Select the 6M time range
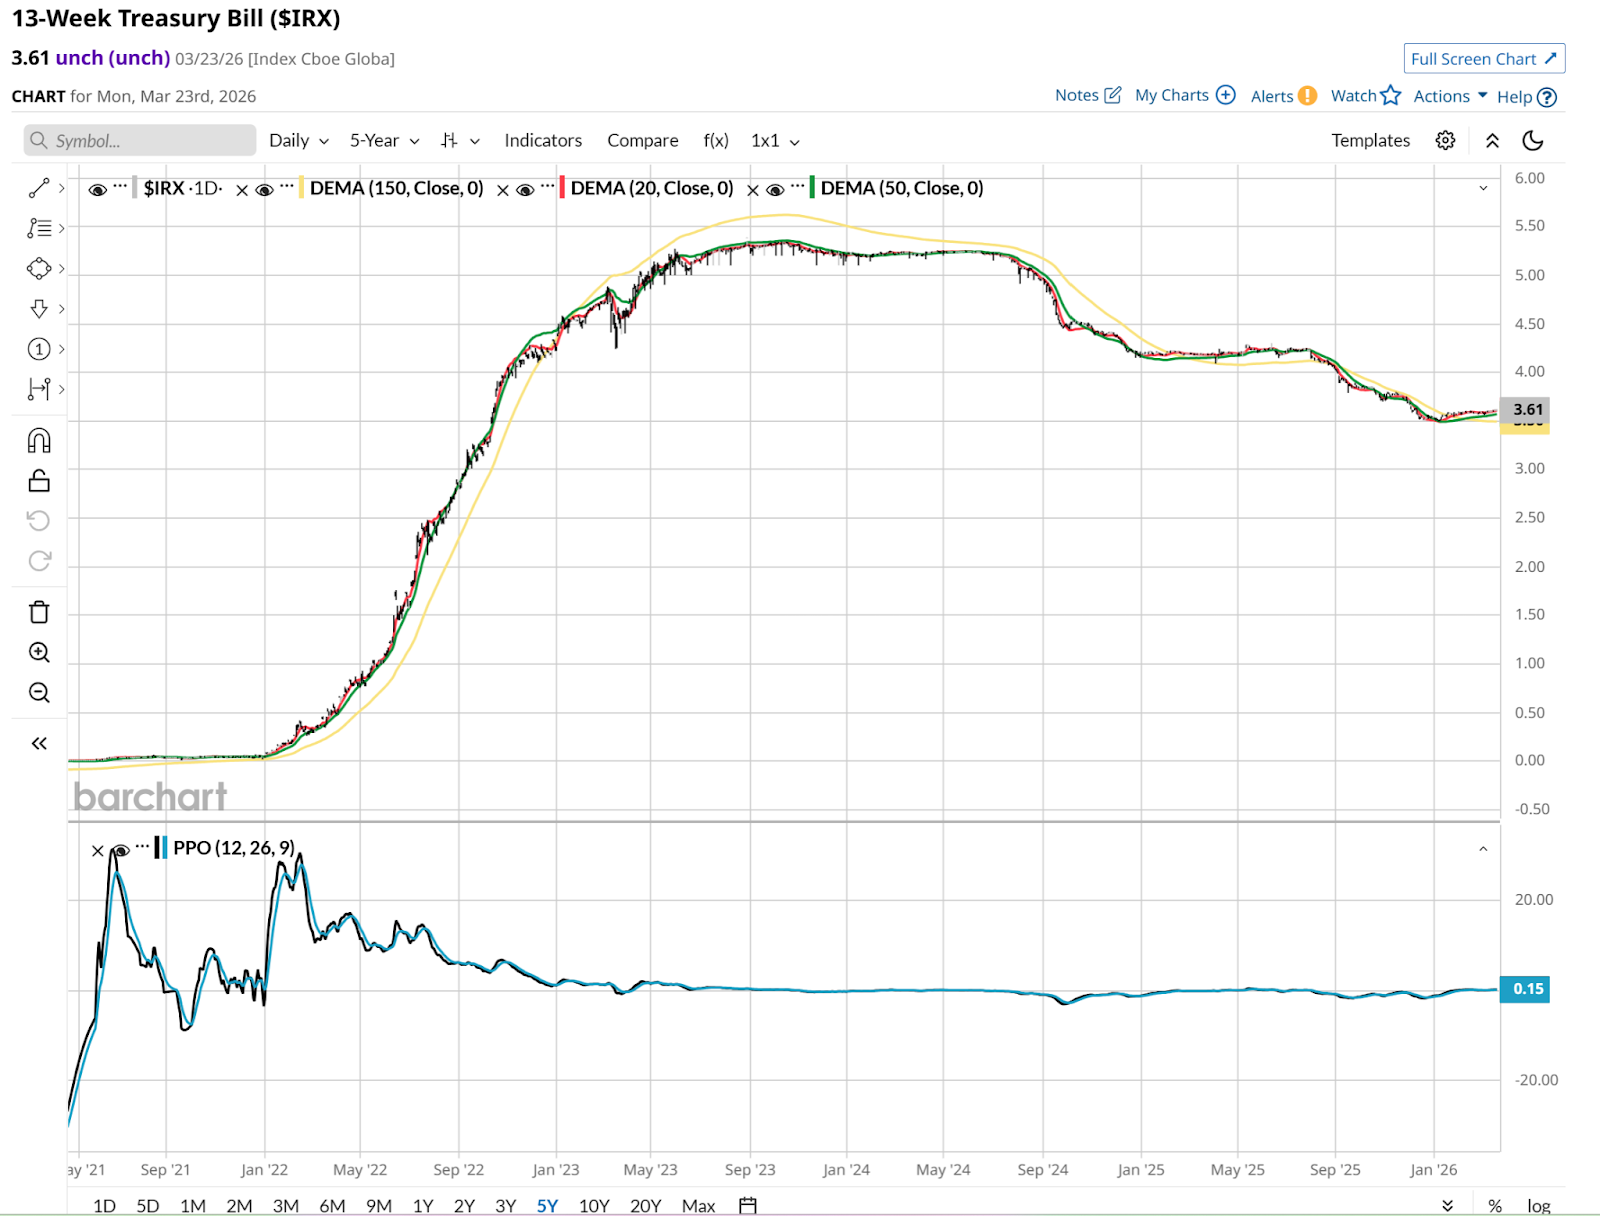 (x=332, y=1205)
